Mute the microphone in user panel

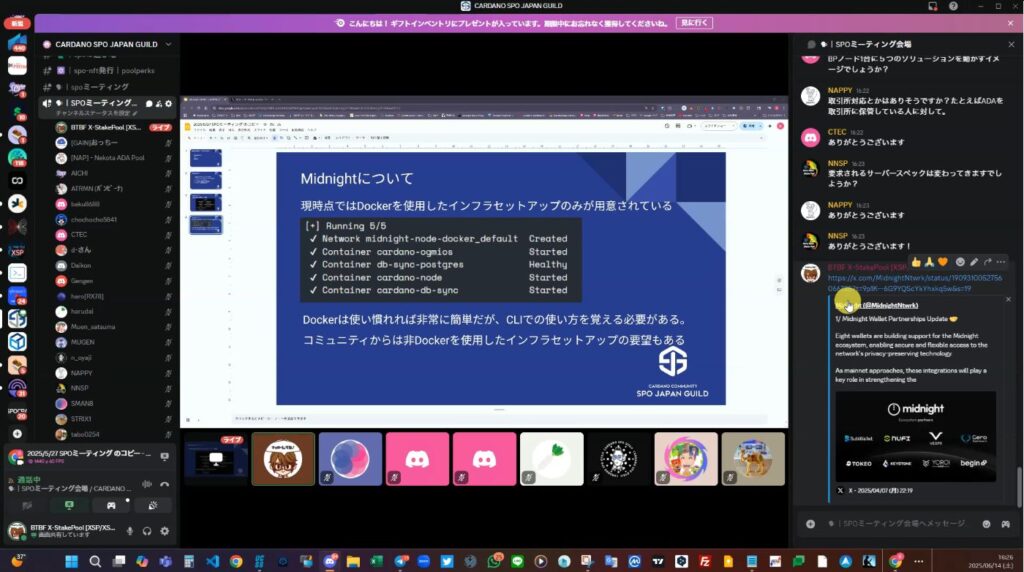click(130, 531)
